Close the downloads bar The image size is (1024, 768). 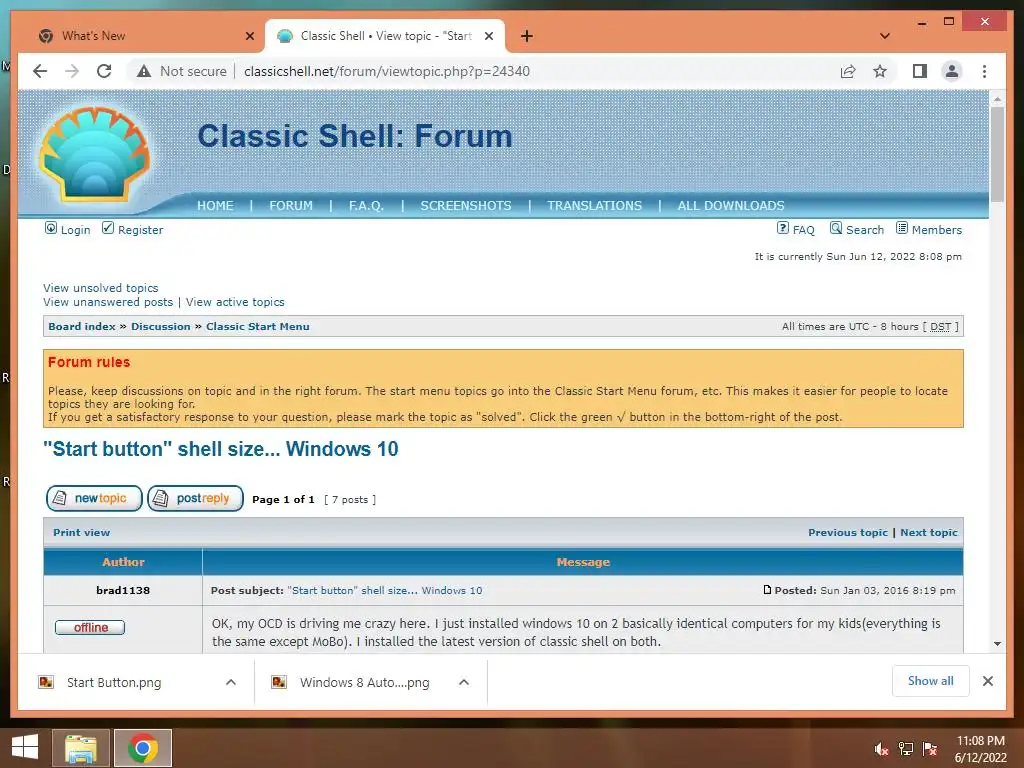987,681
